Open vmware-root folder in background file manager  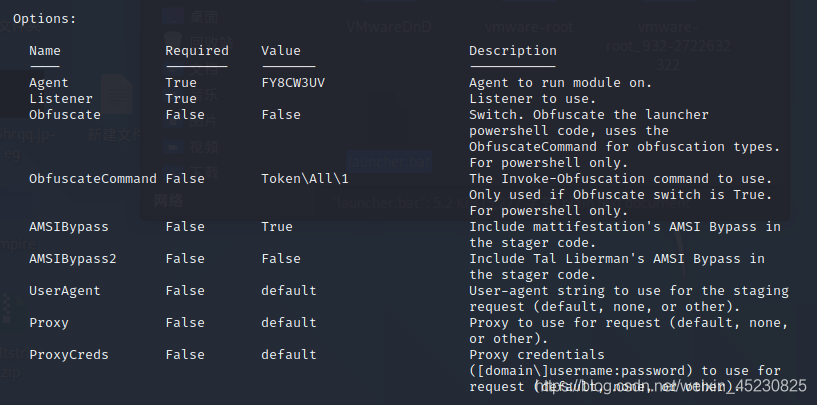click(x=529, y=27)
